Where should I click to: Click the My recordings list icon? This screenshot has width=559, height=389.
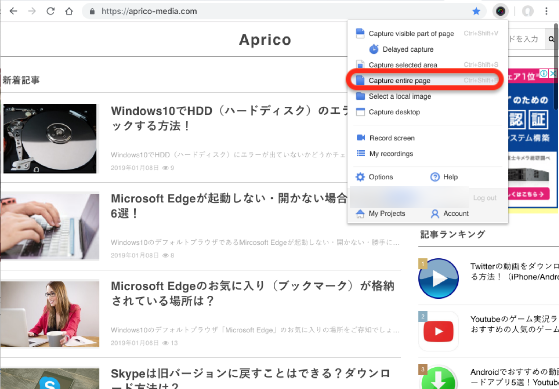click(x=361, y=153)
